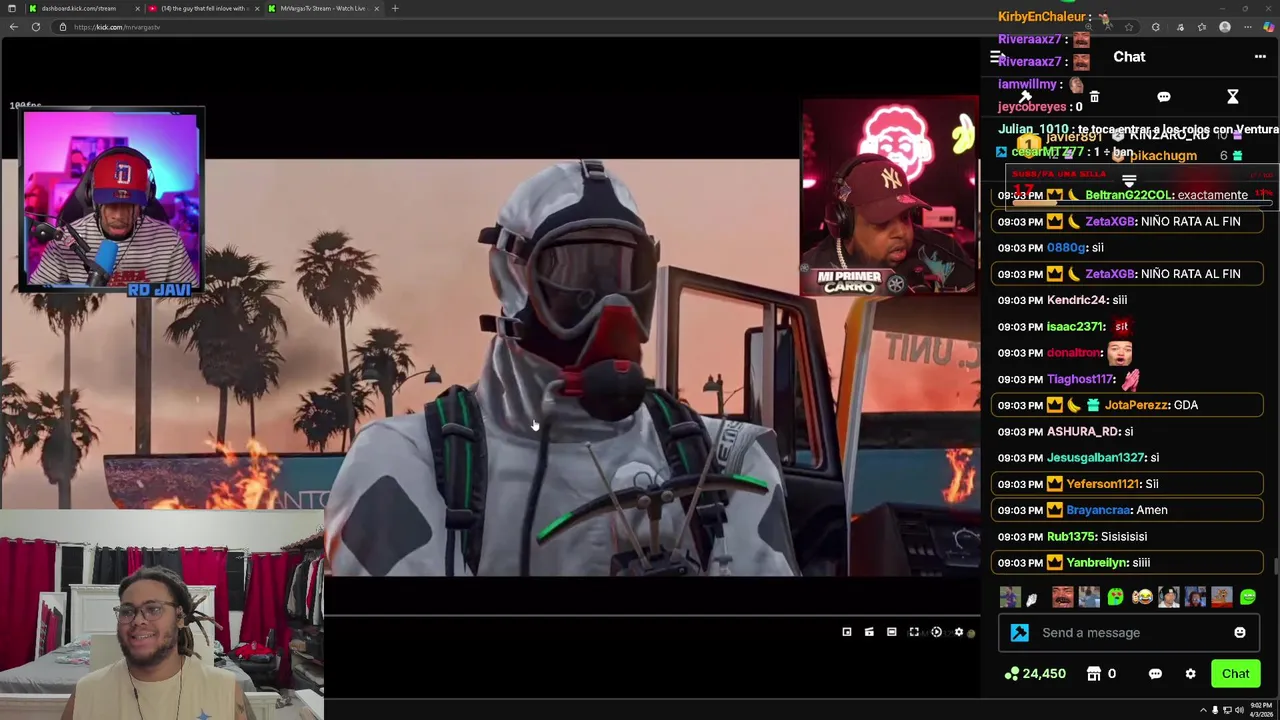The image size is (1280, 720).
Task: Toggle picture-in-picture mini player
Action: (x=847, y=632)
